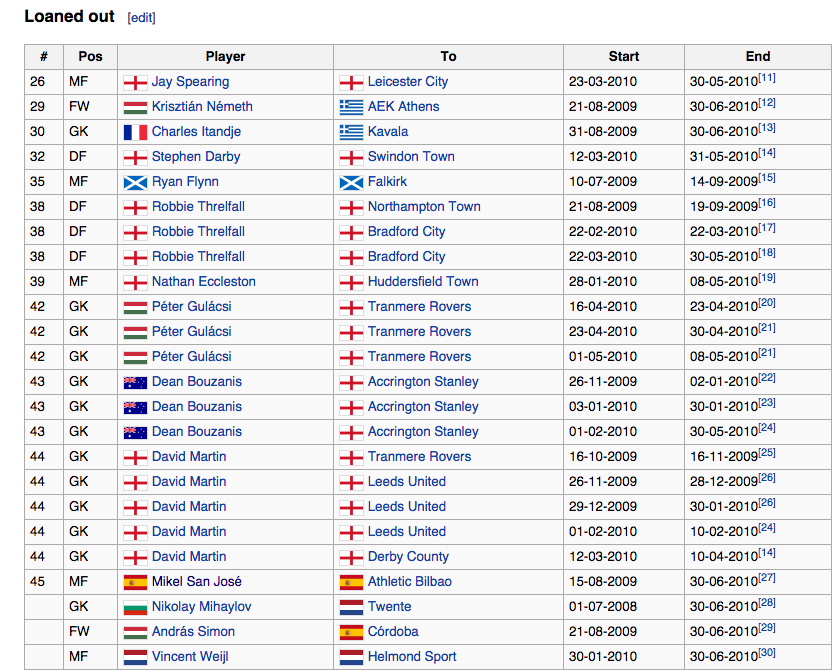Open Nikolay Mihaylov's player page
The width and height of the screenshot is (833, 670).
(201, 607)
